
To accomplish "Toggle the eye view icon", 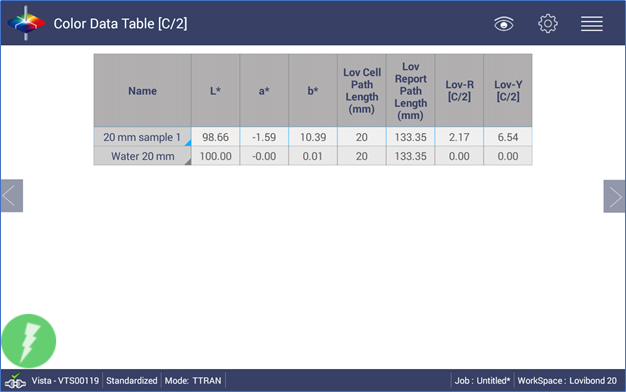I will (503, 24).
